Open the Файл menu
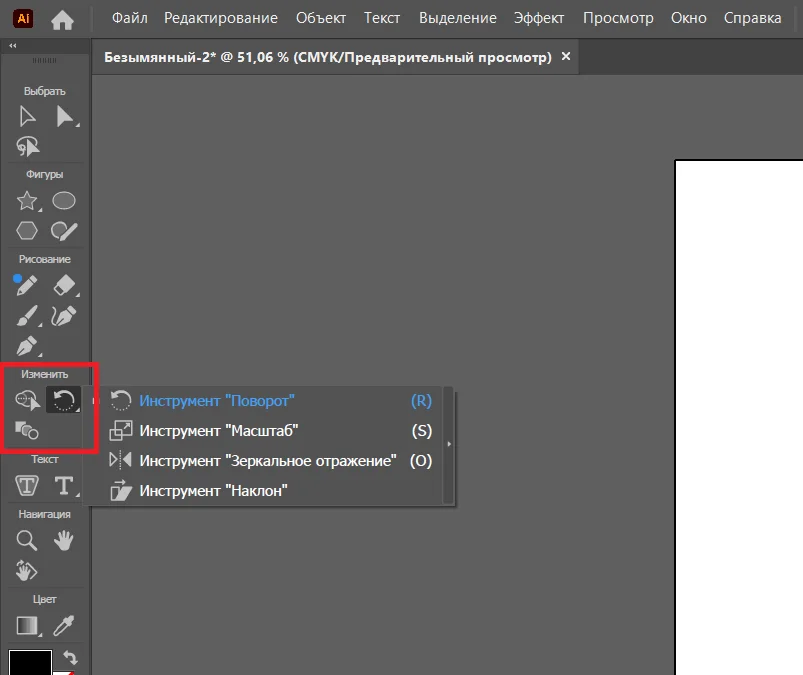 click(x=130, y=18)
